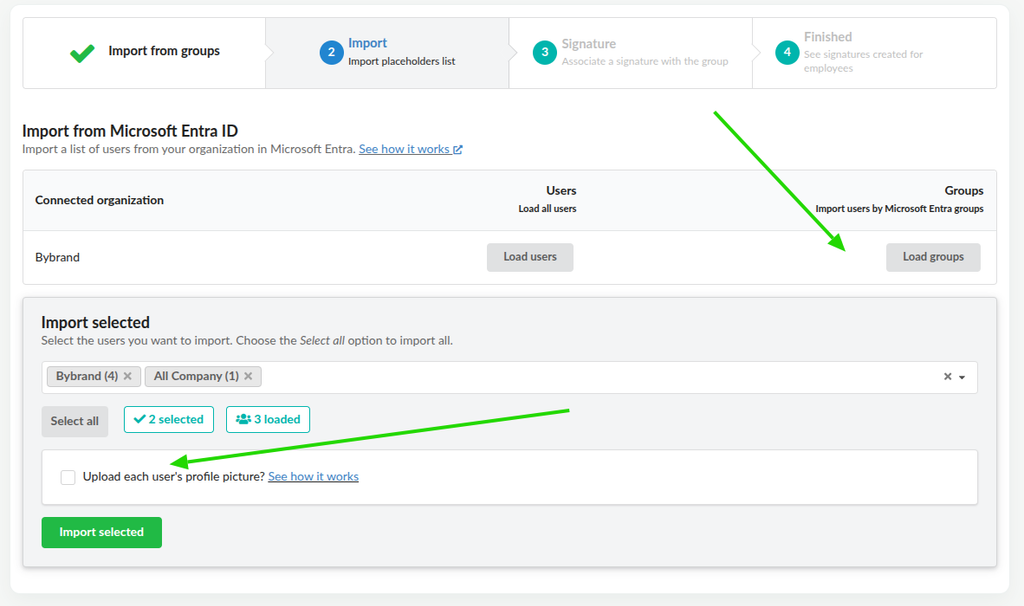
Task: Remove the All Company (1) tag
Action: pos(248,376)
